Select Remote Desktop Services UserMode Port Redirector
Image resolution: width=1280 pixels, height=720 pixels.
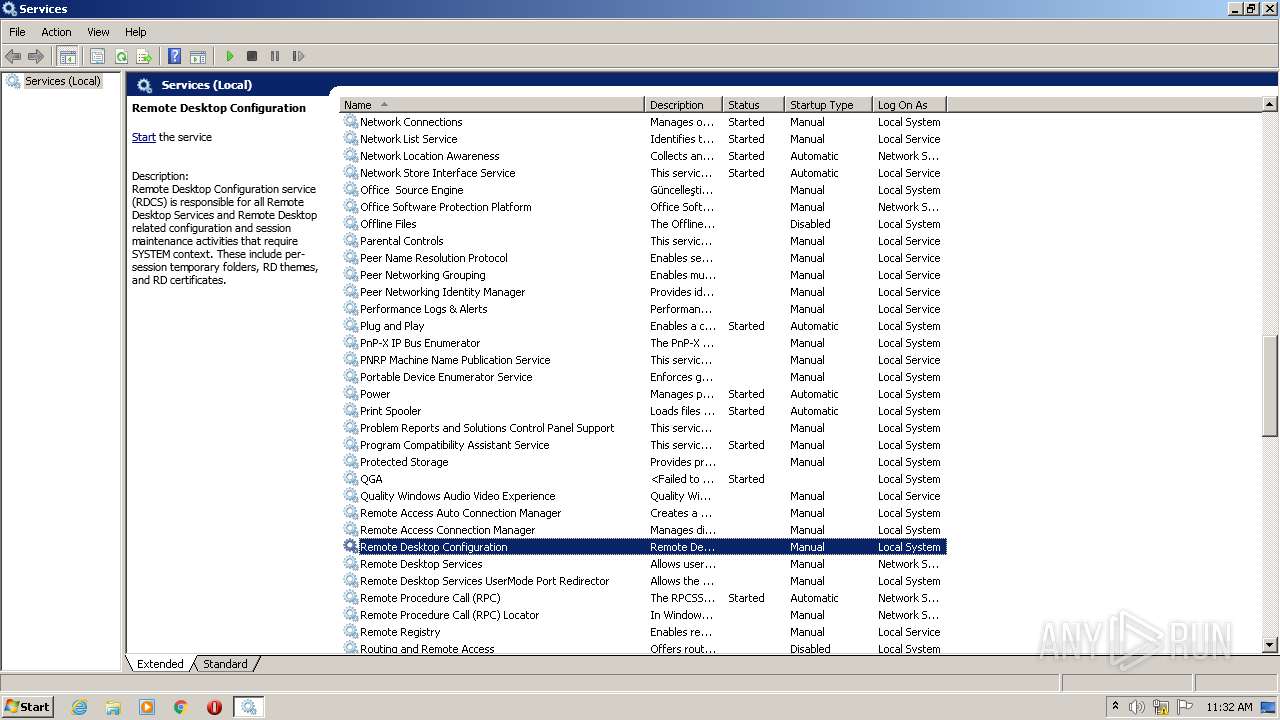(x=643, y=581)
